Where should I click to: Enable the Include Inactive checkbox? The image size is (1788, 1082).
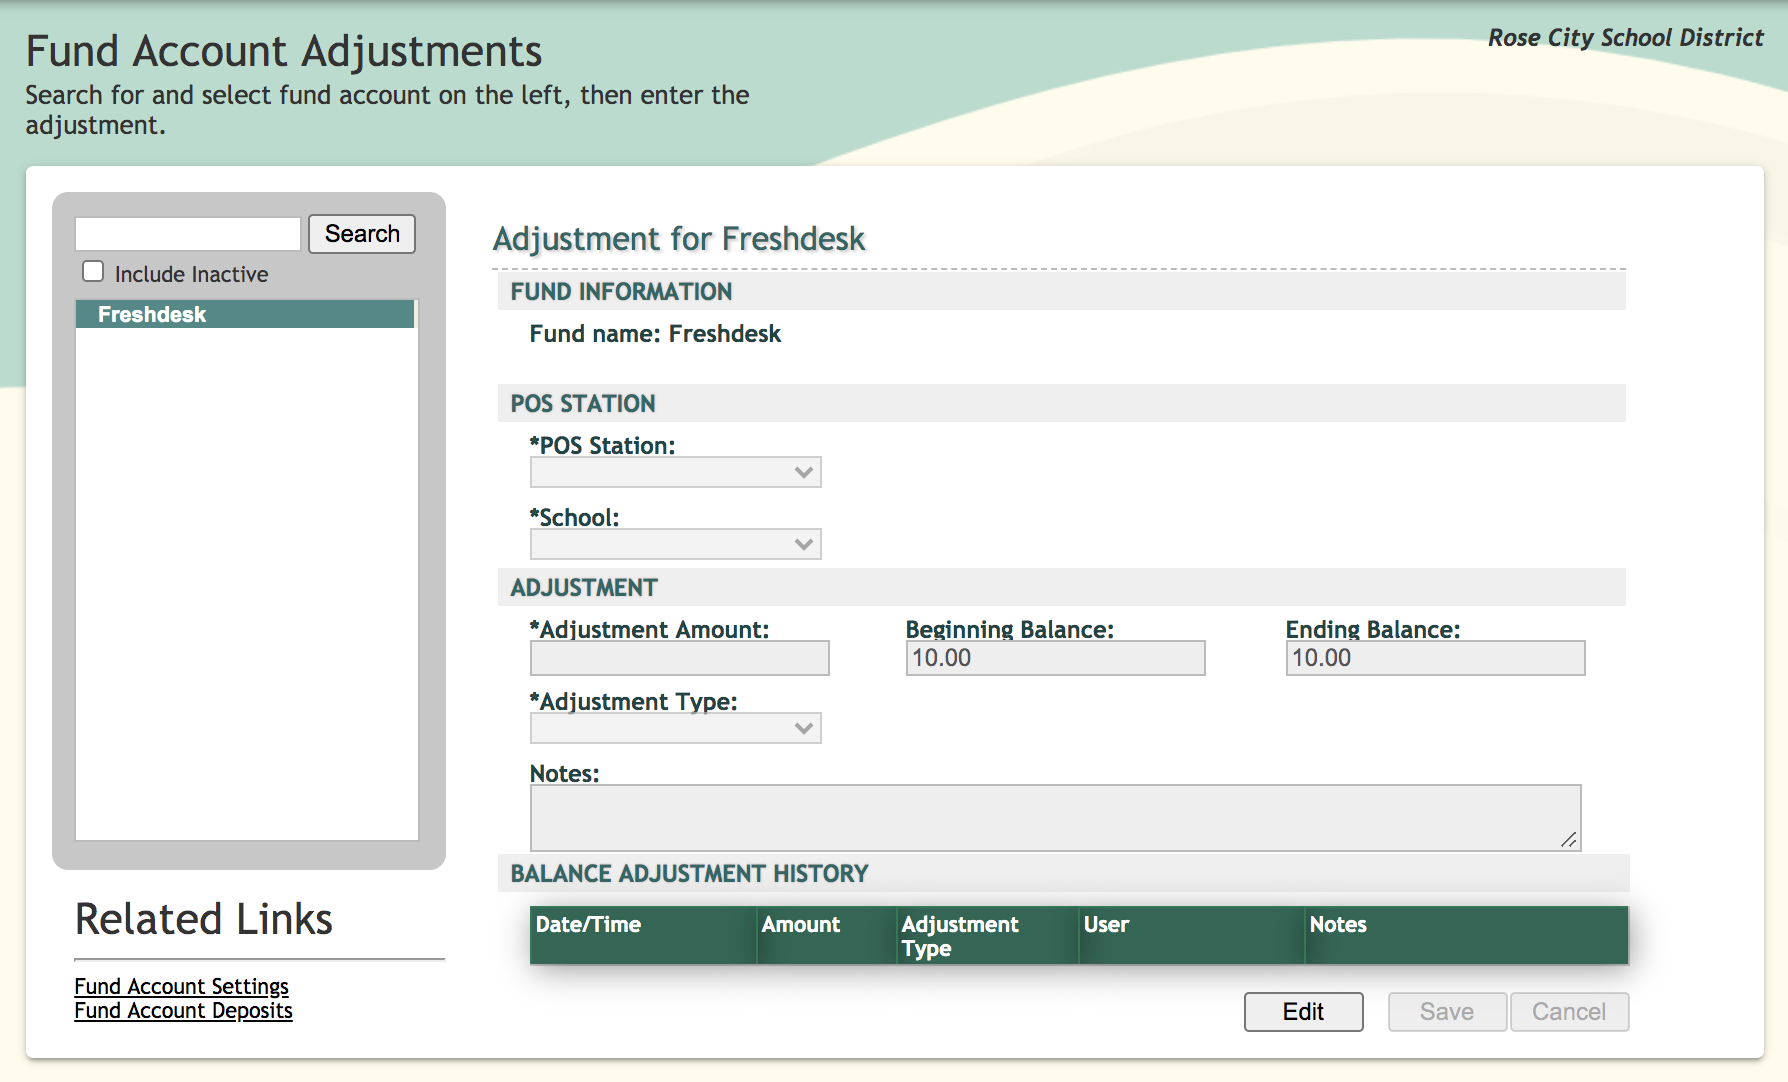[x=93, y=272]
